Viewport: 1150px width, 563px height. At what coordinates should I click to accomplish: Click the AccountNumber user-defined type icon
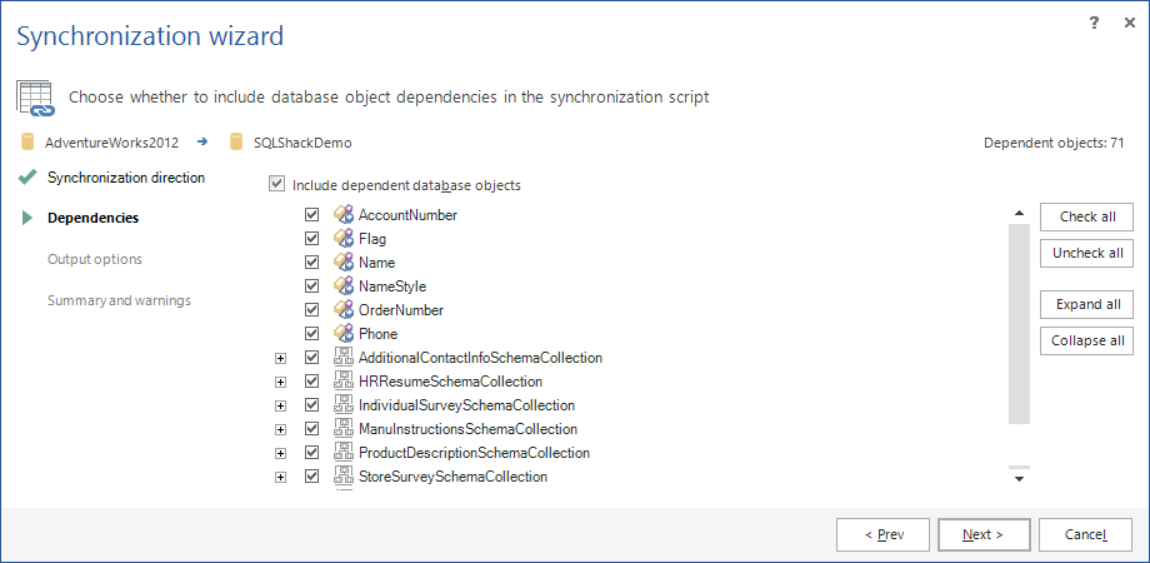pyautogui.click(x=344, y=215)
